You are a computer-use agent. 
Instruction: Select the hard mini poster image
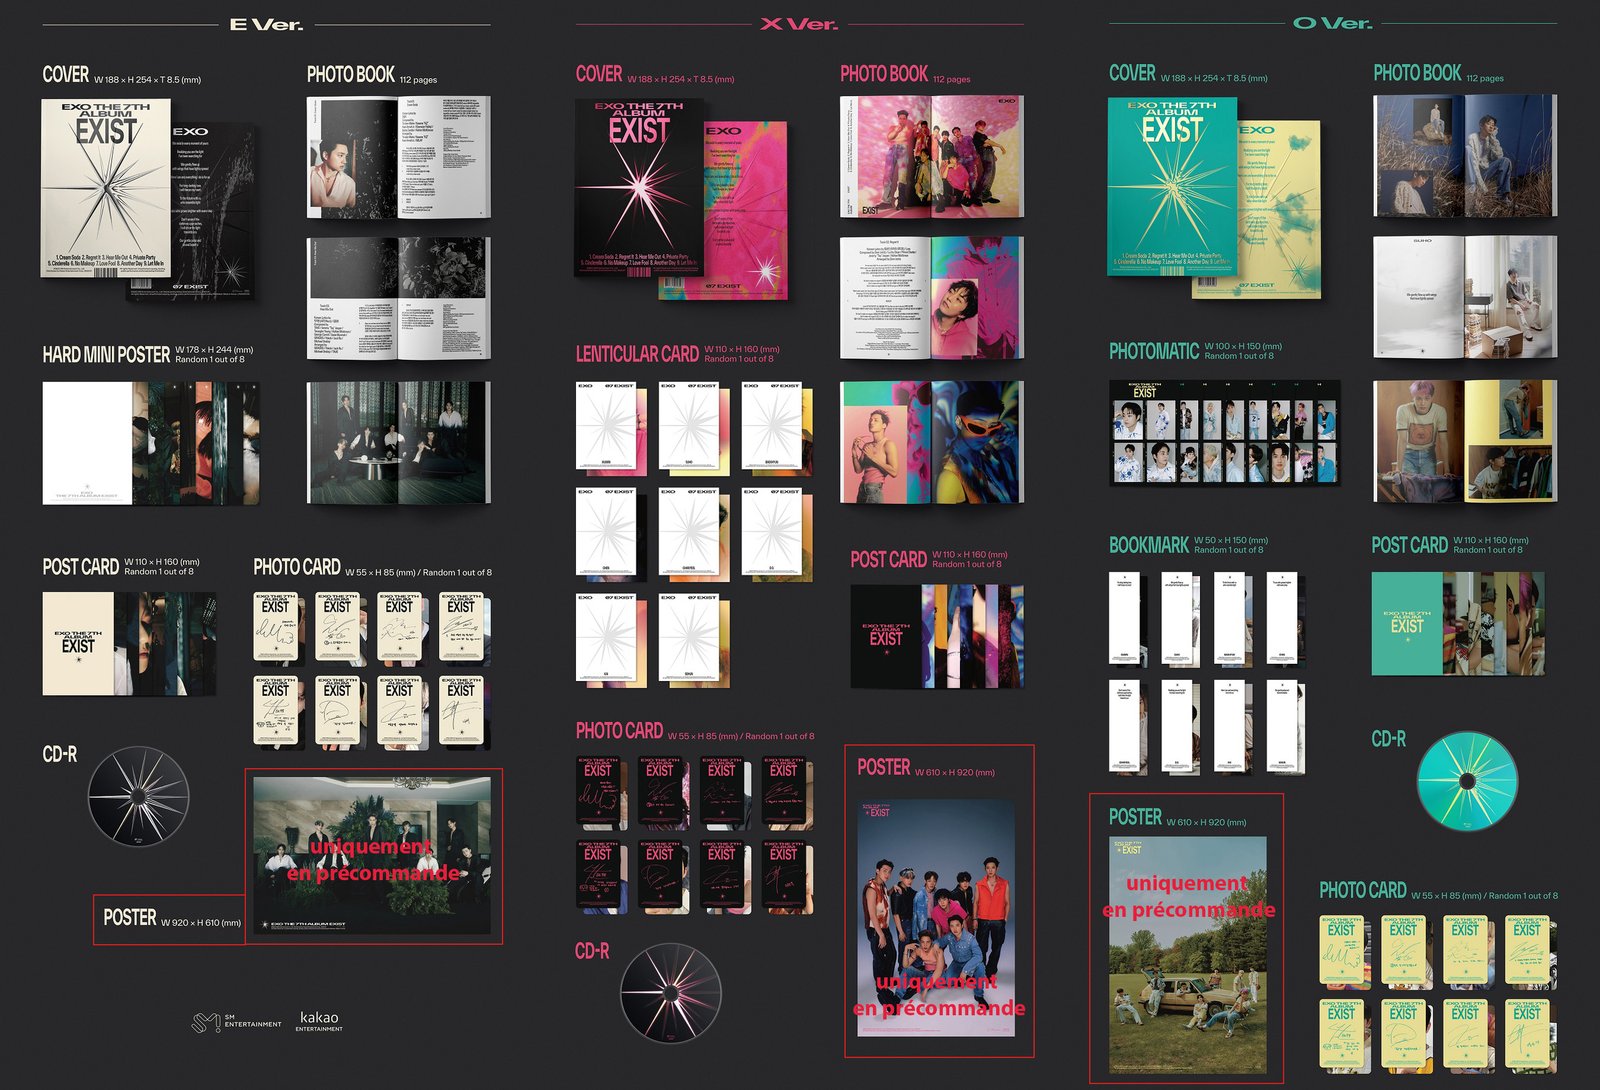coord(151,442)
